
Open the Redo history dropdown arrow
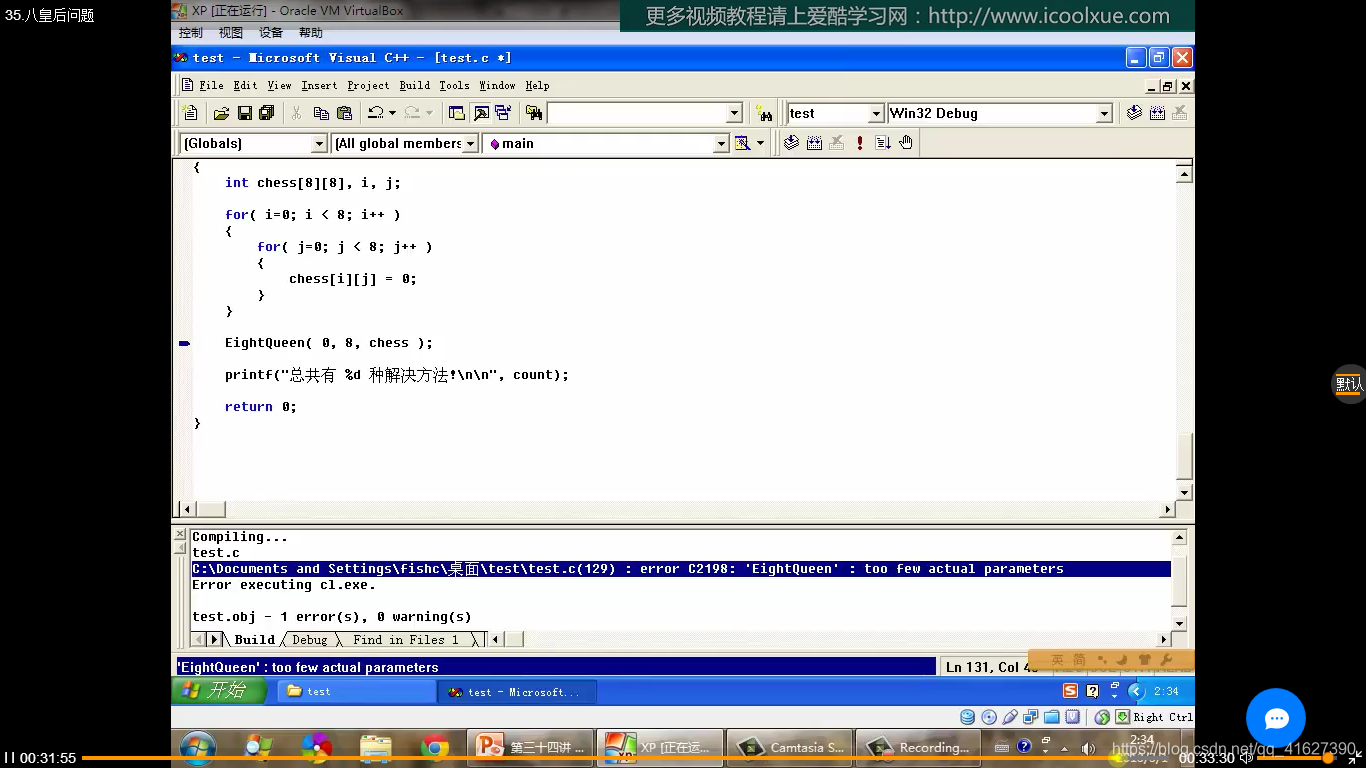click(x=429, y=113)
